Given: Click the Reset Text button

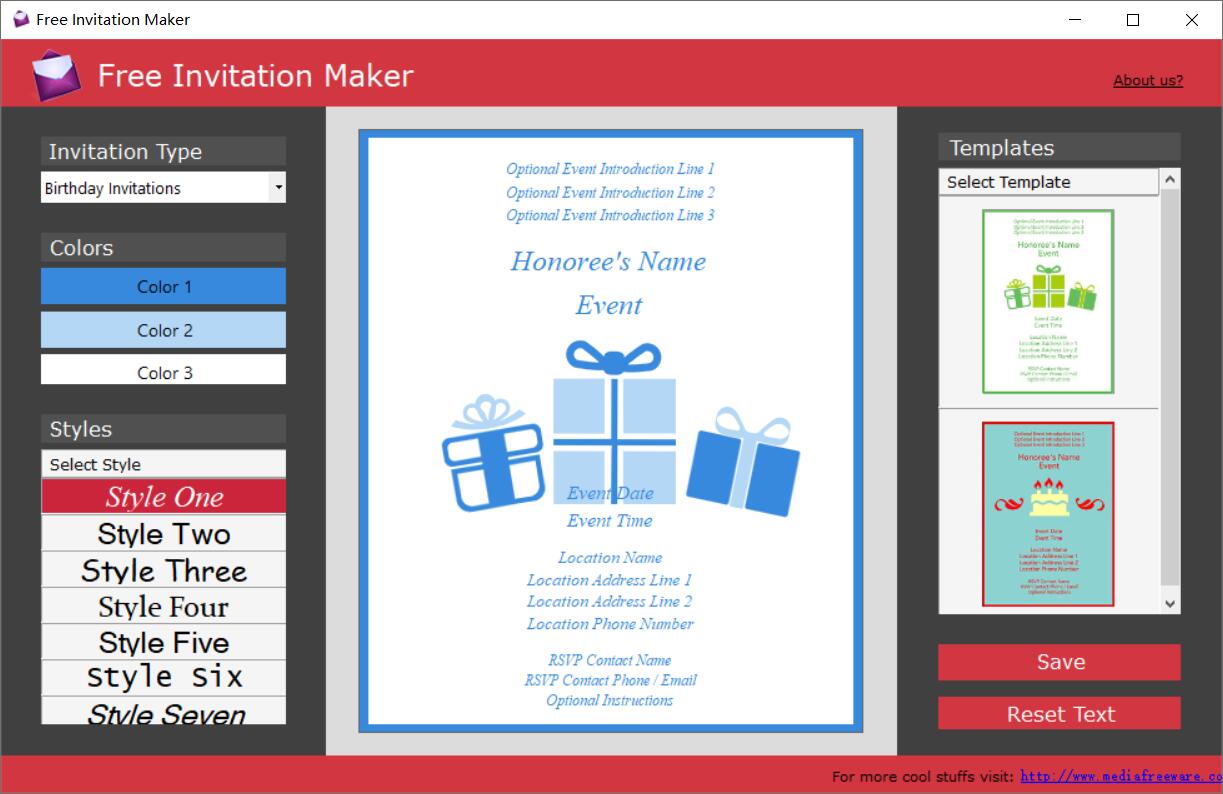Looking at the screenshot, I should click(x=1059, y=714).
